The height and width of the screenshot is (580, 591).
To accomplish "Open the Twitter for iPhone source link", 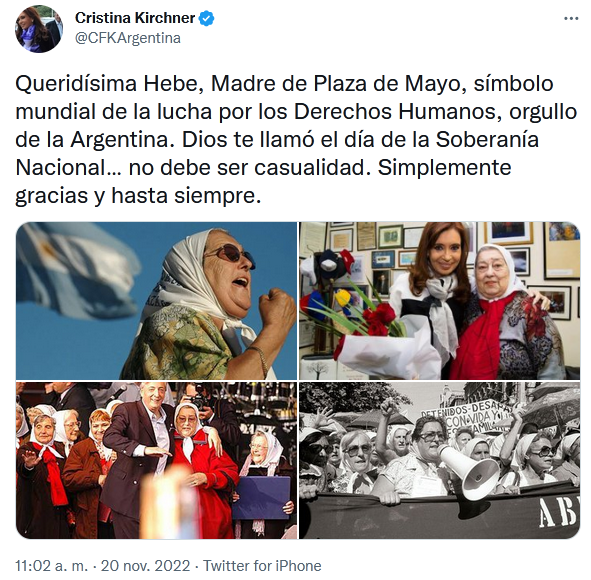I will pyautogui.click(x=262, y=566).
